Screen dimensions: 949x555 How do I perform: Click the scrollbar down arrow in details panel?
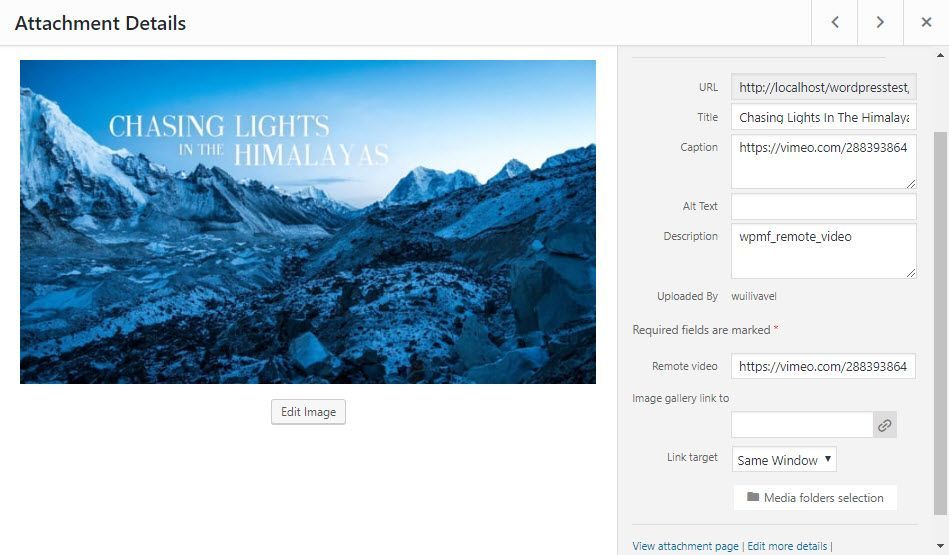(941, 546)
